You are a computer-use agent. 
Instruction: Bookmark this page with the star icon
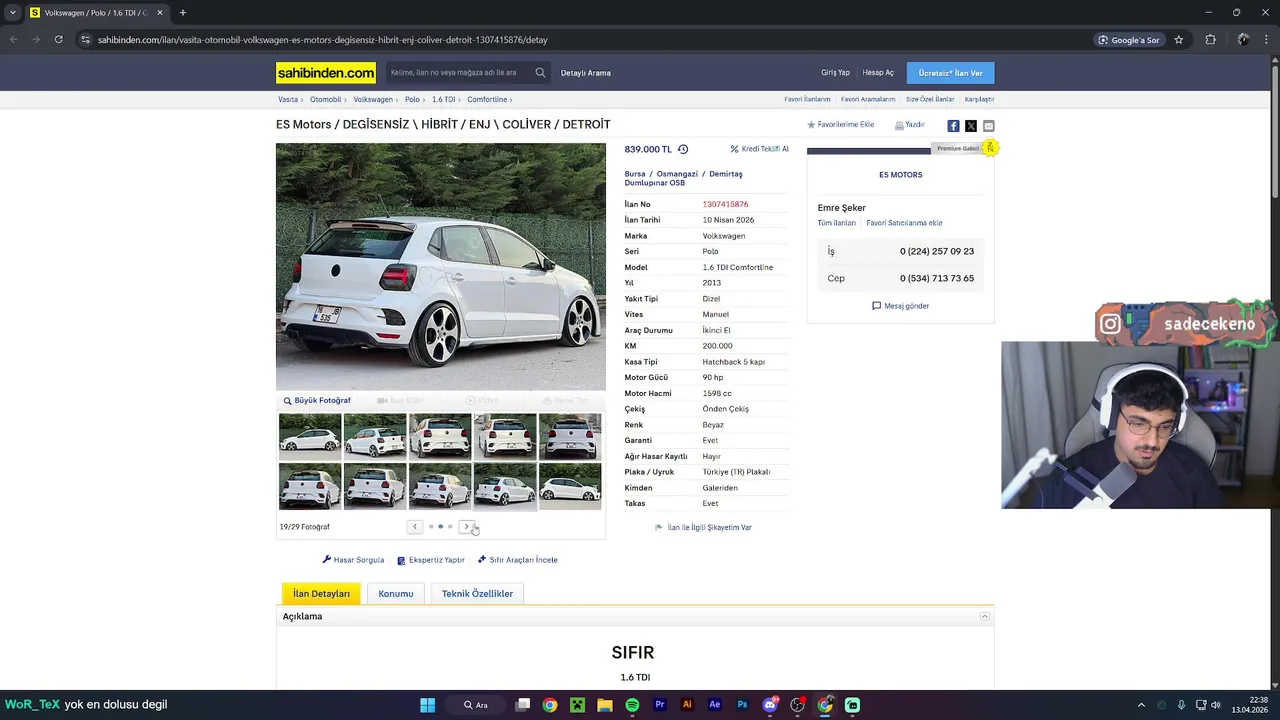point(1178,40)
